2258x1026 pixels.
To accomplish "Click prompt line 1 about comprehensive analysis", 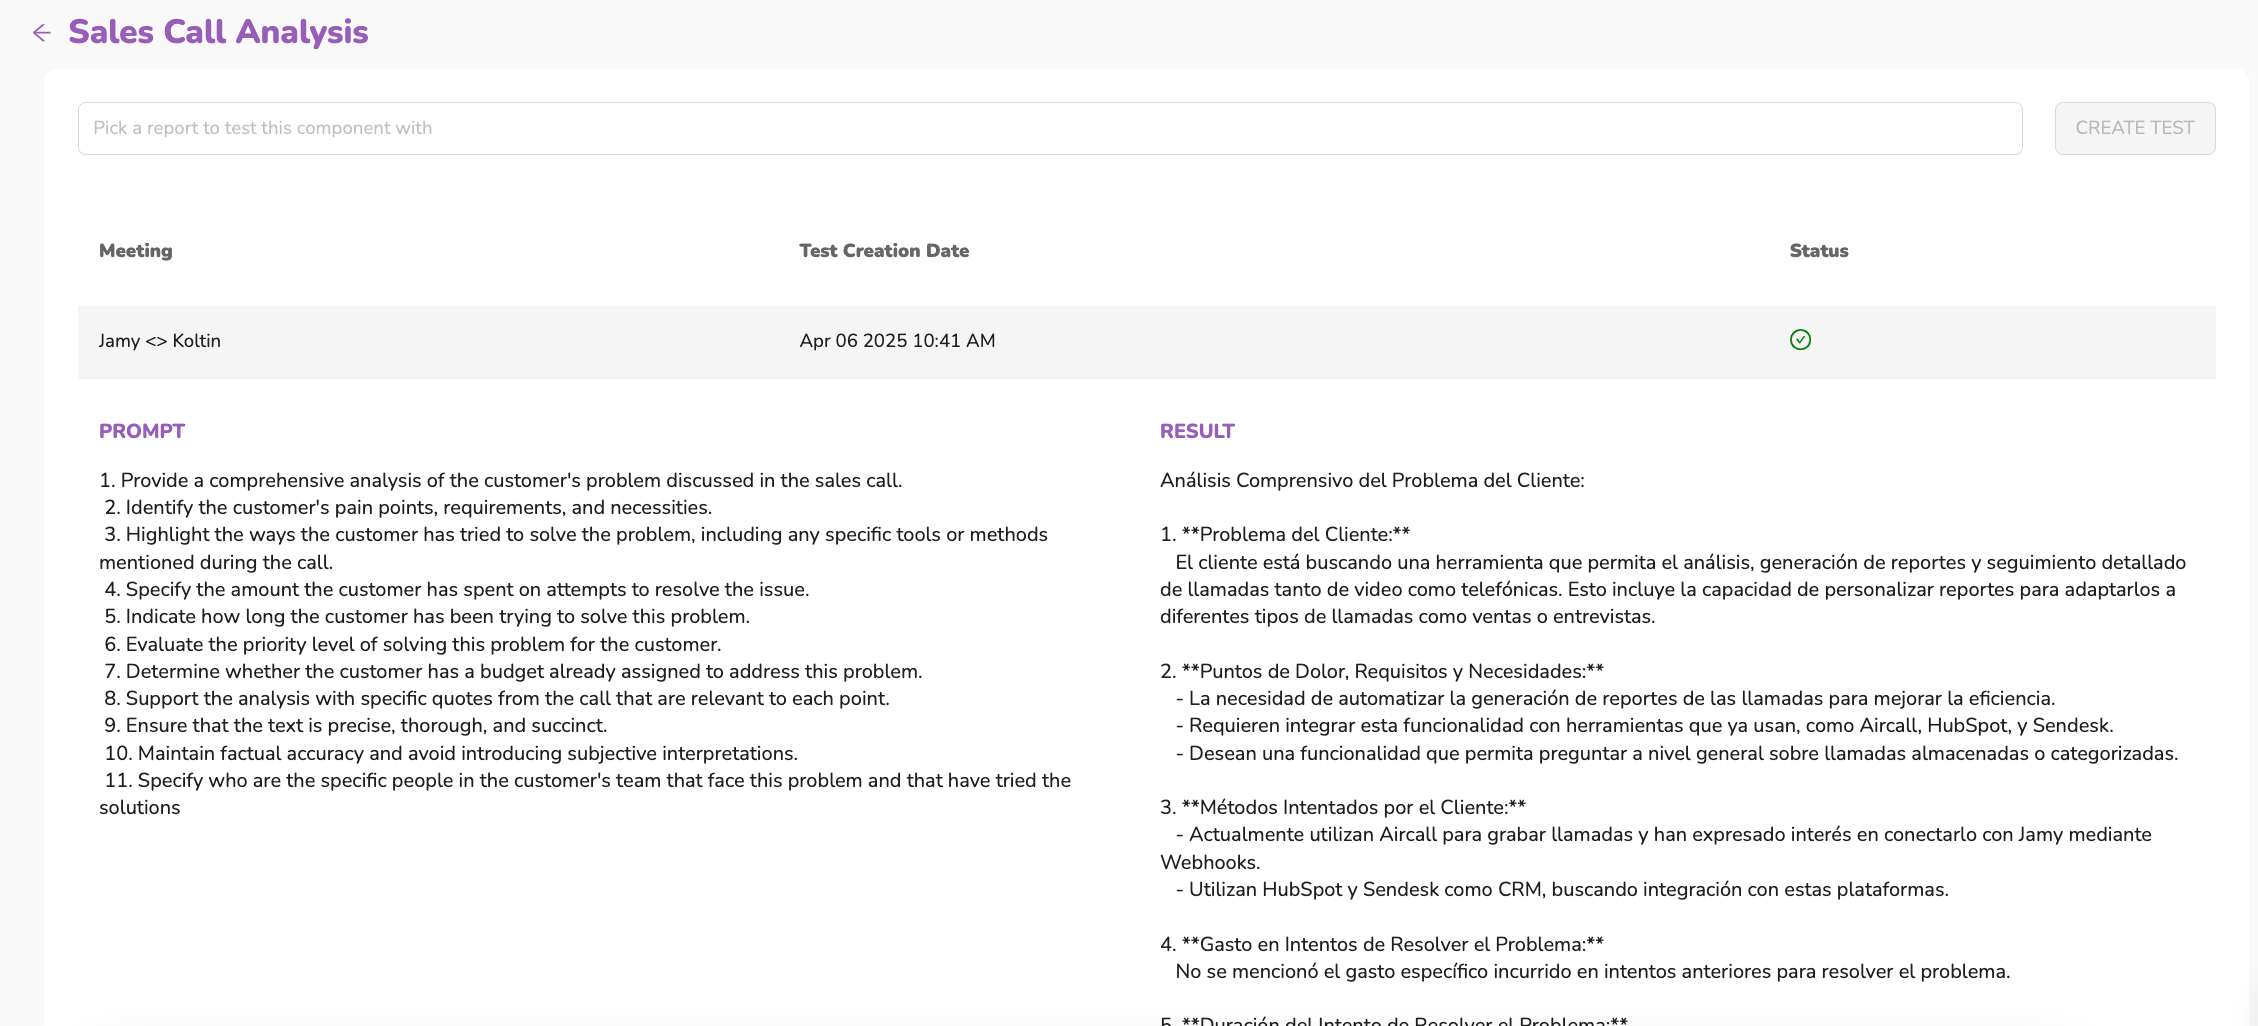I will point(500,481).
